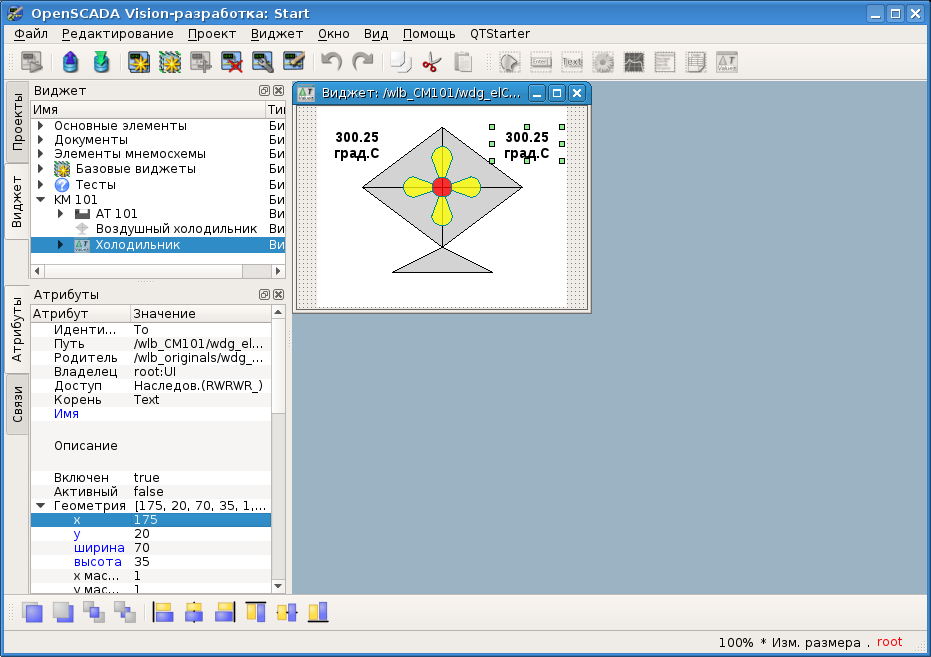The height and width of the screenshot is (657, 931).
Task: Expand the Основные элементы tree node
Action: 41,126
